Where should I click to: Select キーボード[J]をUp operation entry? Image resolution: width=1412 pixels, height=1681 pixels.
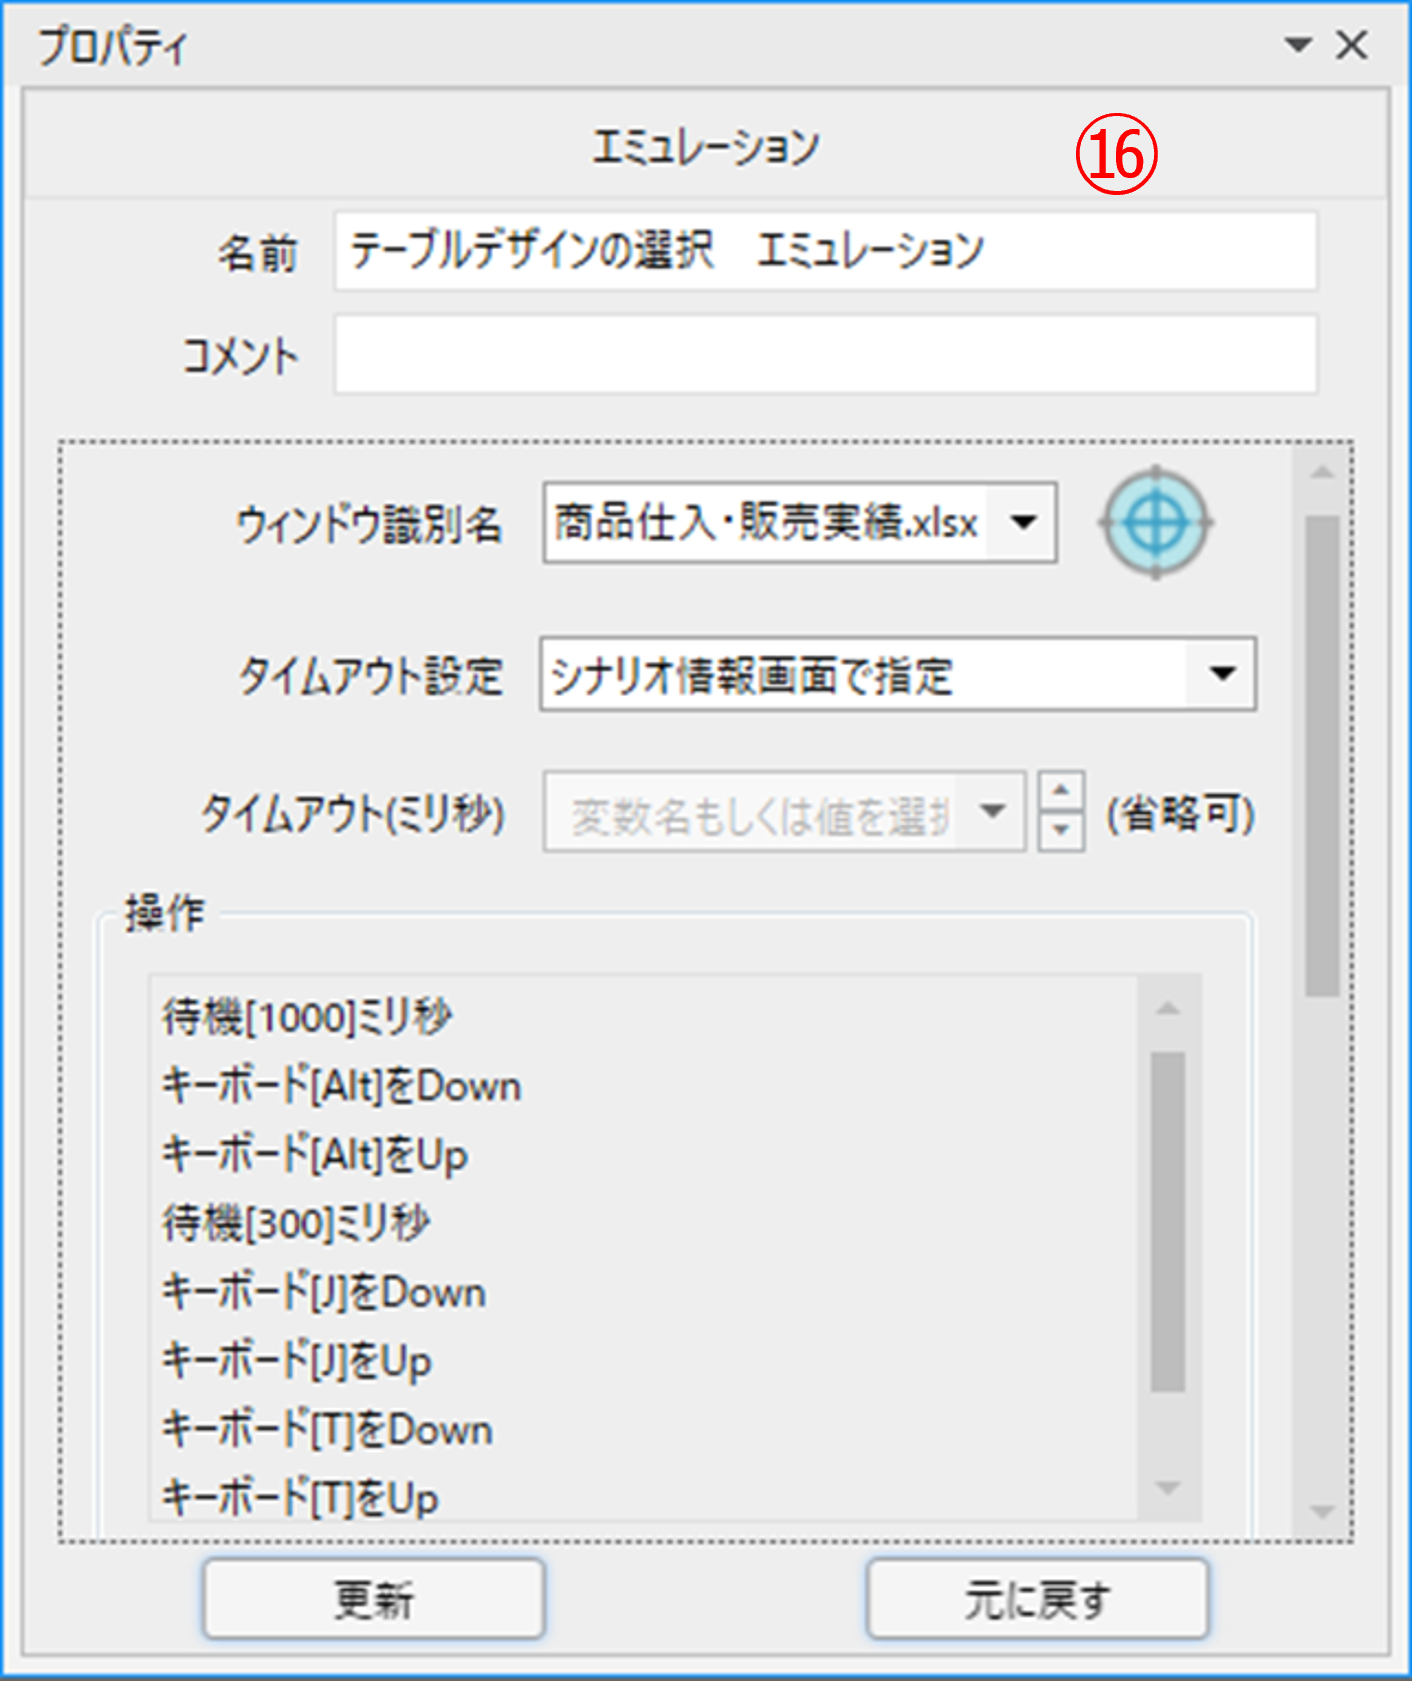point(297,1361)
